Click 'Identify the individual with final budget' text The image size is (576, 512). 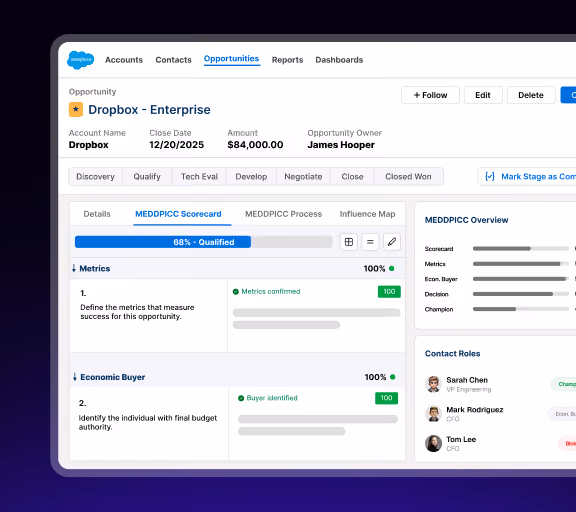[x=148, y=422]
